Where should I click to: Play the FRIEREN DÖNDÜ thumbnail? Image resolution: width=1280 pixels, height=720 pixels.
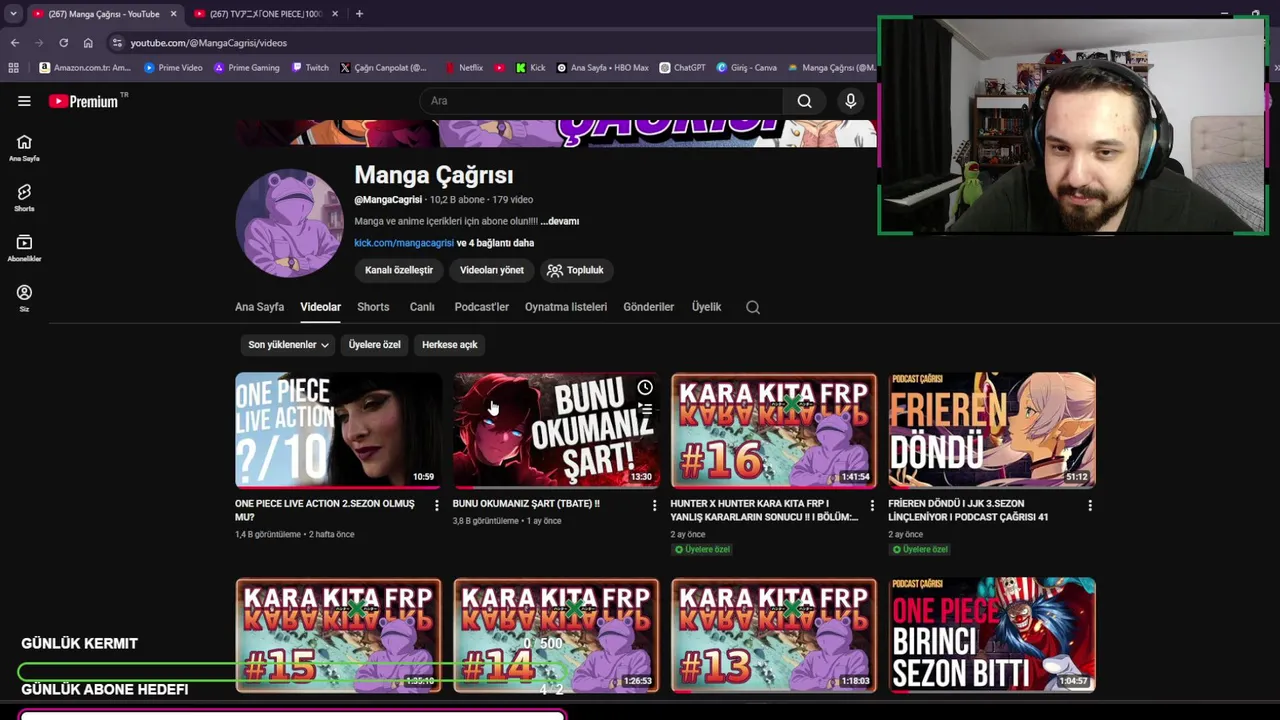click(x=992, y=430)
